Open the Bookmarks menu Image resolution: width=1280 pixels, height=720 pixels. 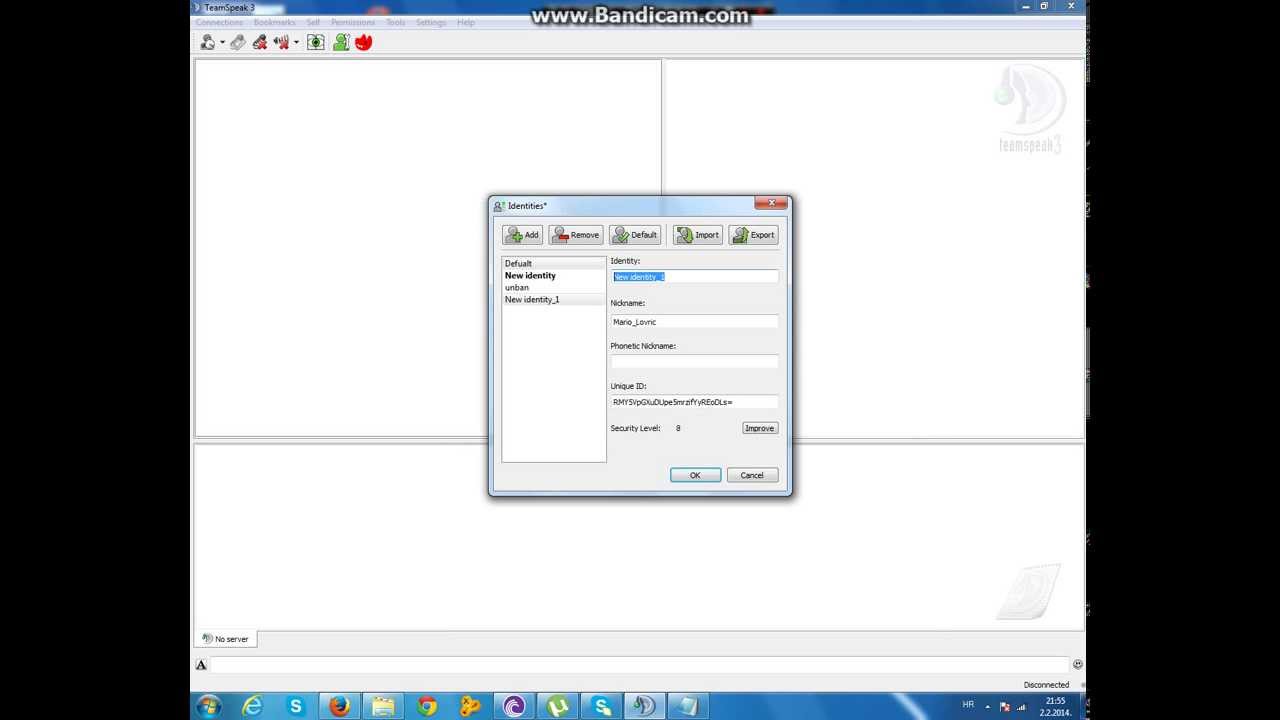[x=274, y=22]
